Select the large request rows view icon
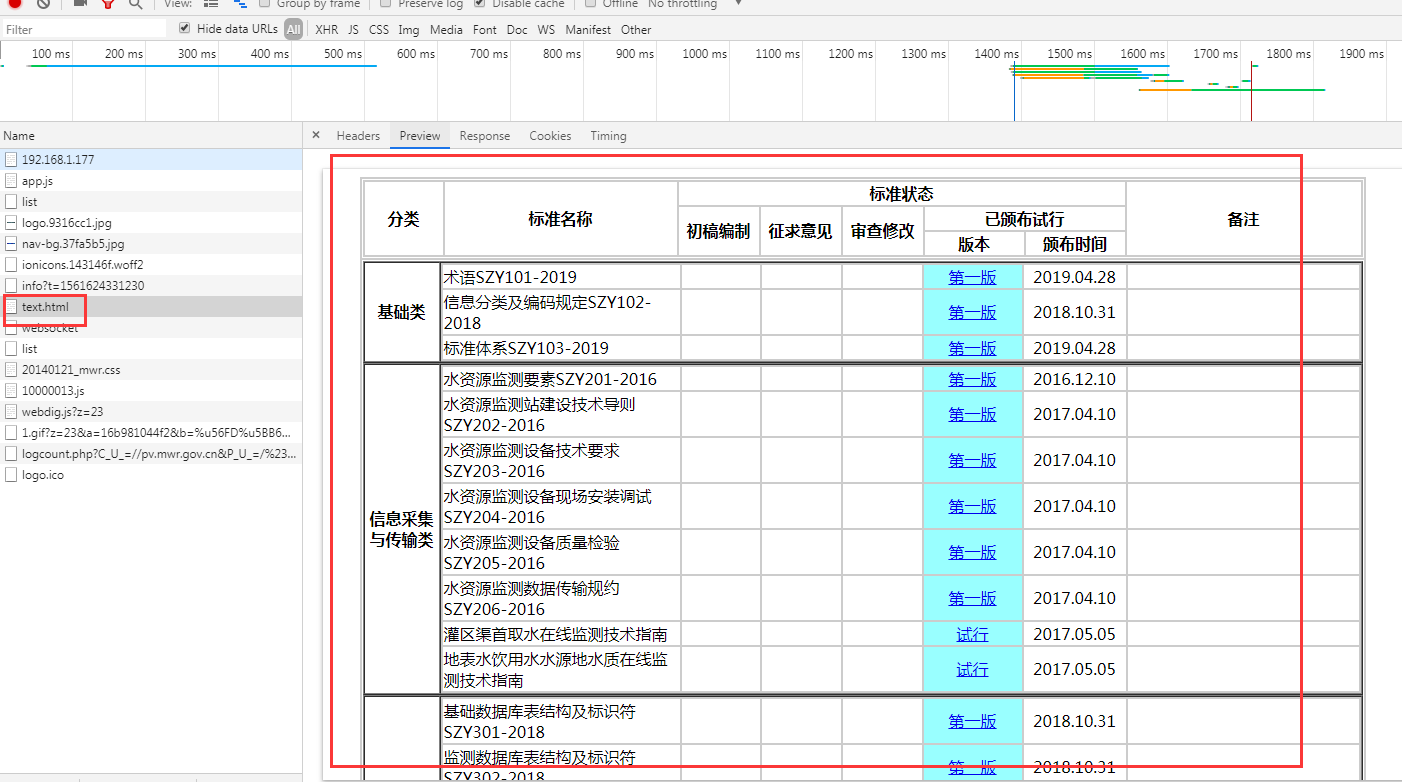1402x782 pixels. click(211, 5)
